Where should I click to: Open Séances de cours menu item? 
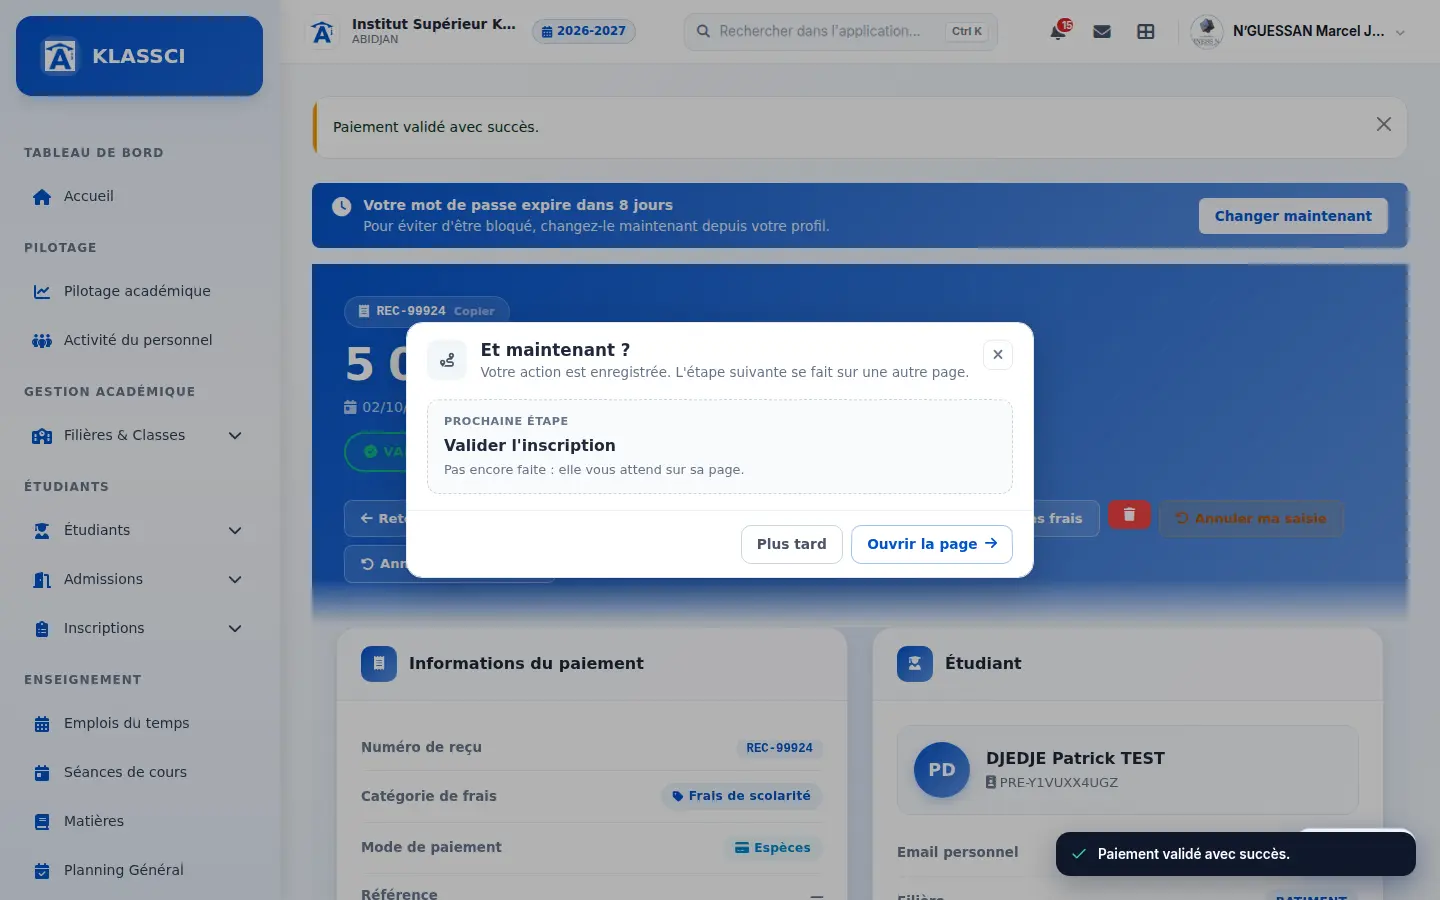click(139, 773)
